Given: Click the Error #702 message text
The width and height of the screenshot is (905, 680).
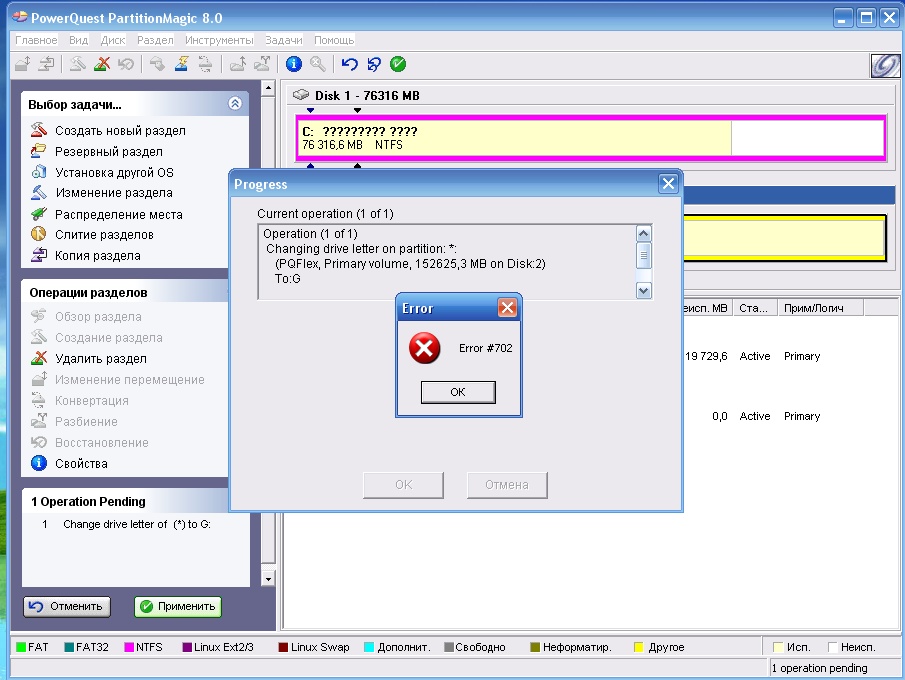Looking at the screenshot, I should point(485,348).
